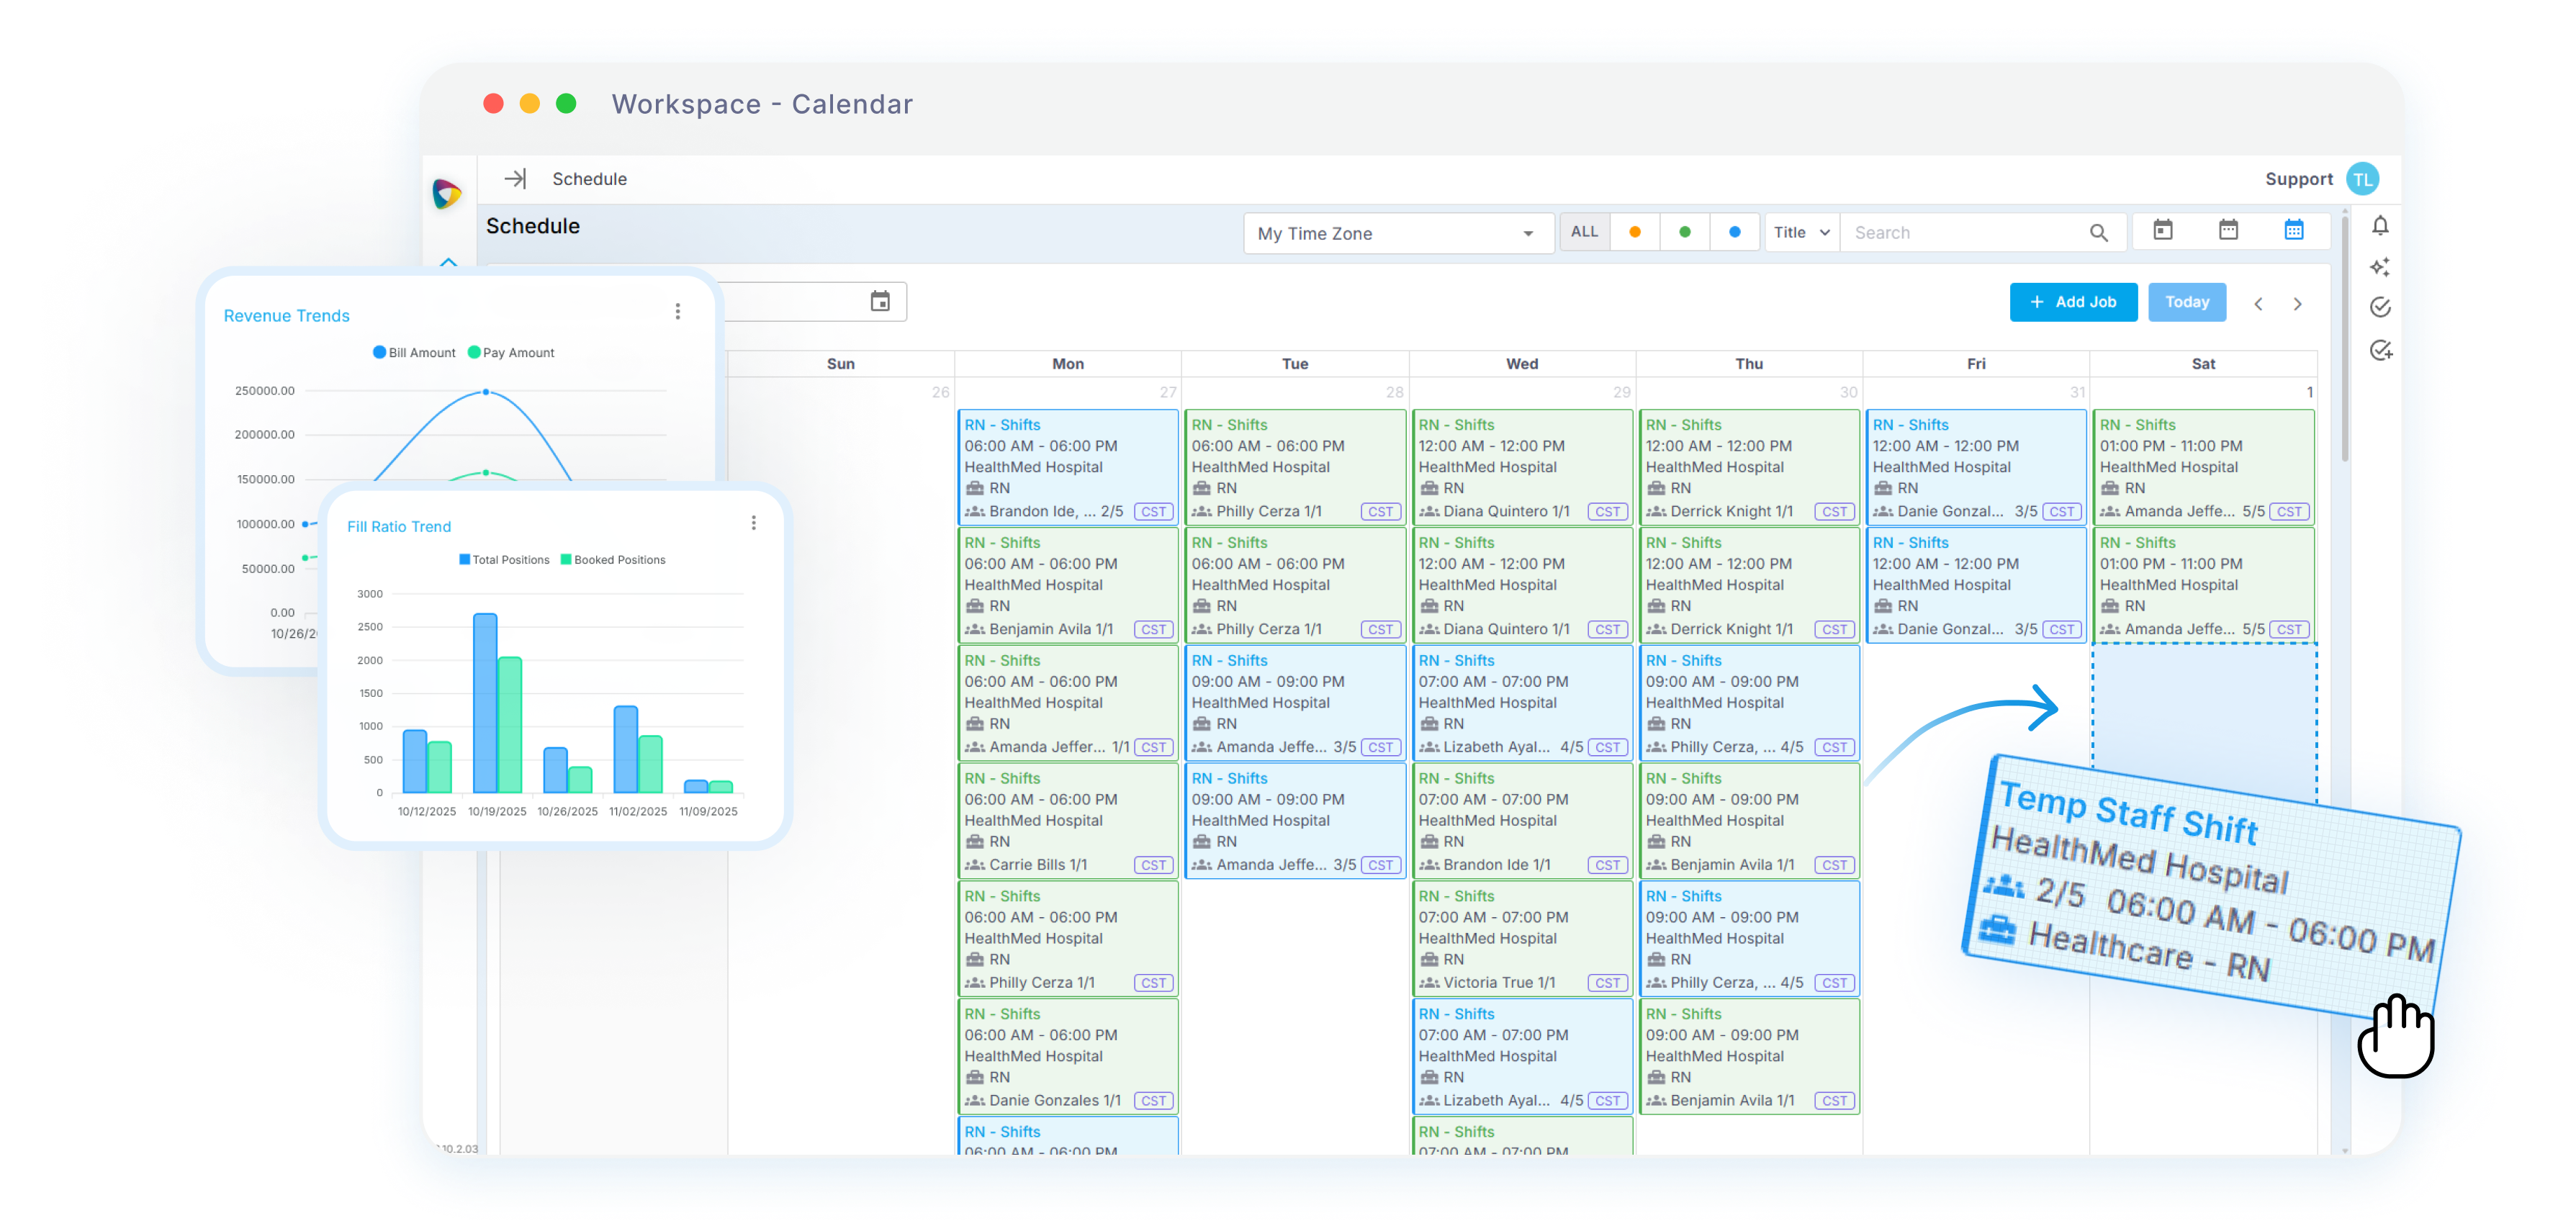Viewport: 2576px width, 1231px height.
Task: Click the collapse sidebar arrow icon
Action: [515, 179]
